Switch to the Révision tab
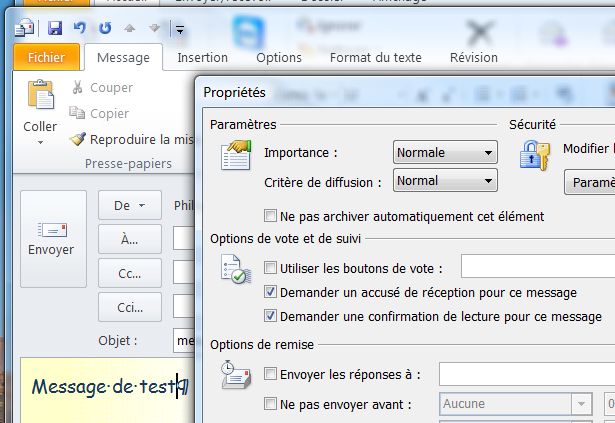Screen dimensions: 615x423 point(474,57)
